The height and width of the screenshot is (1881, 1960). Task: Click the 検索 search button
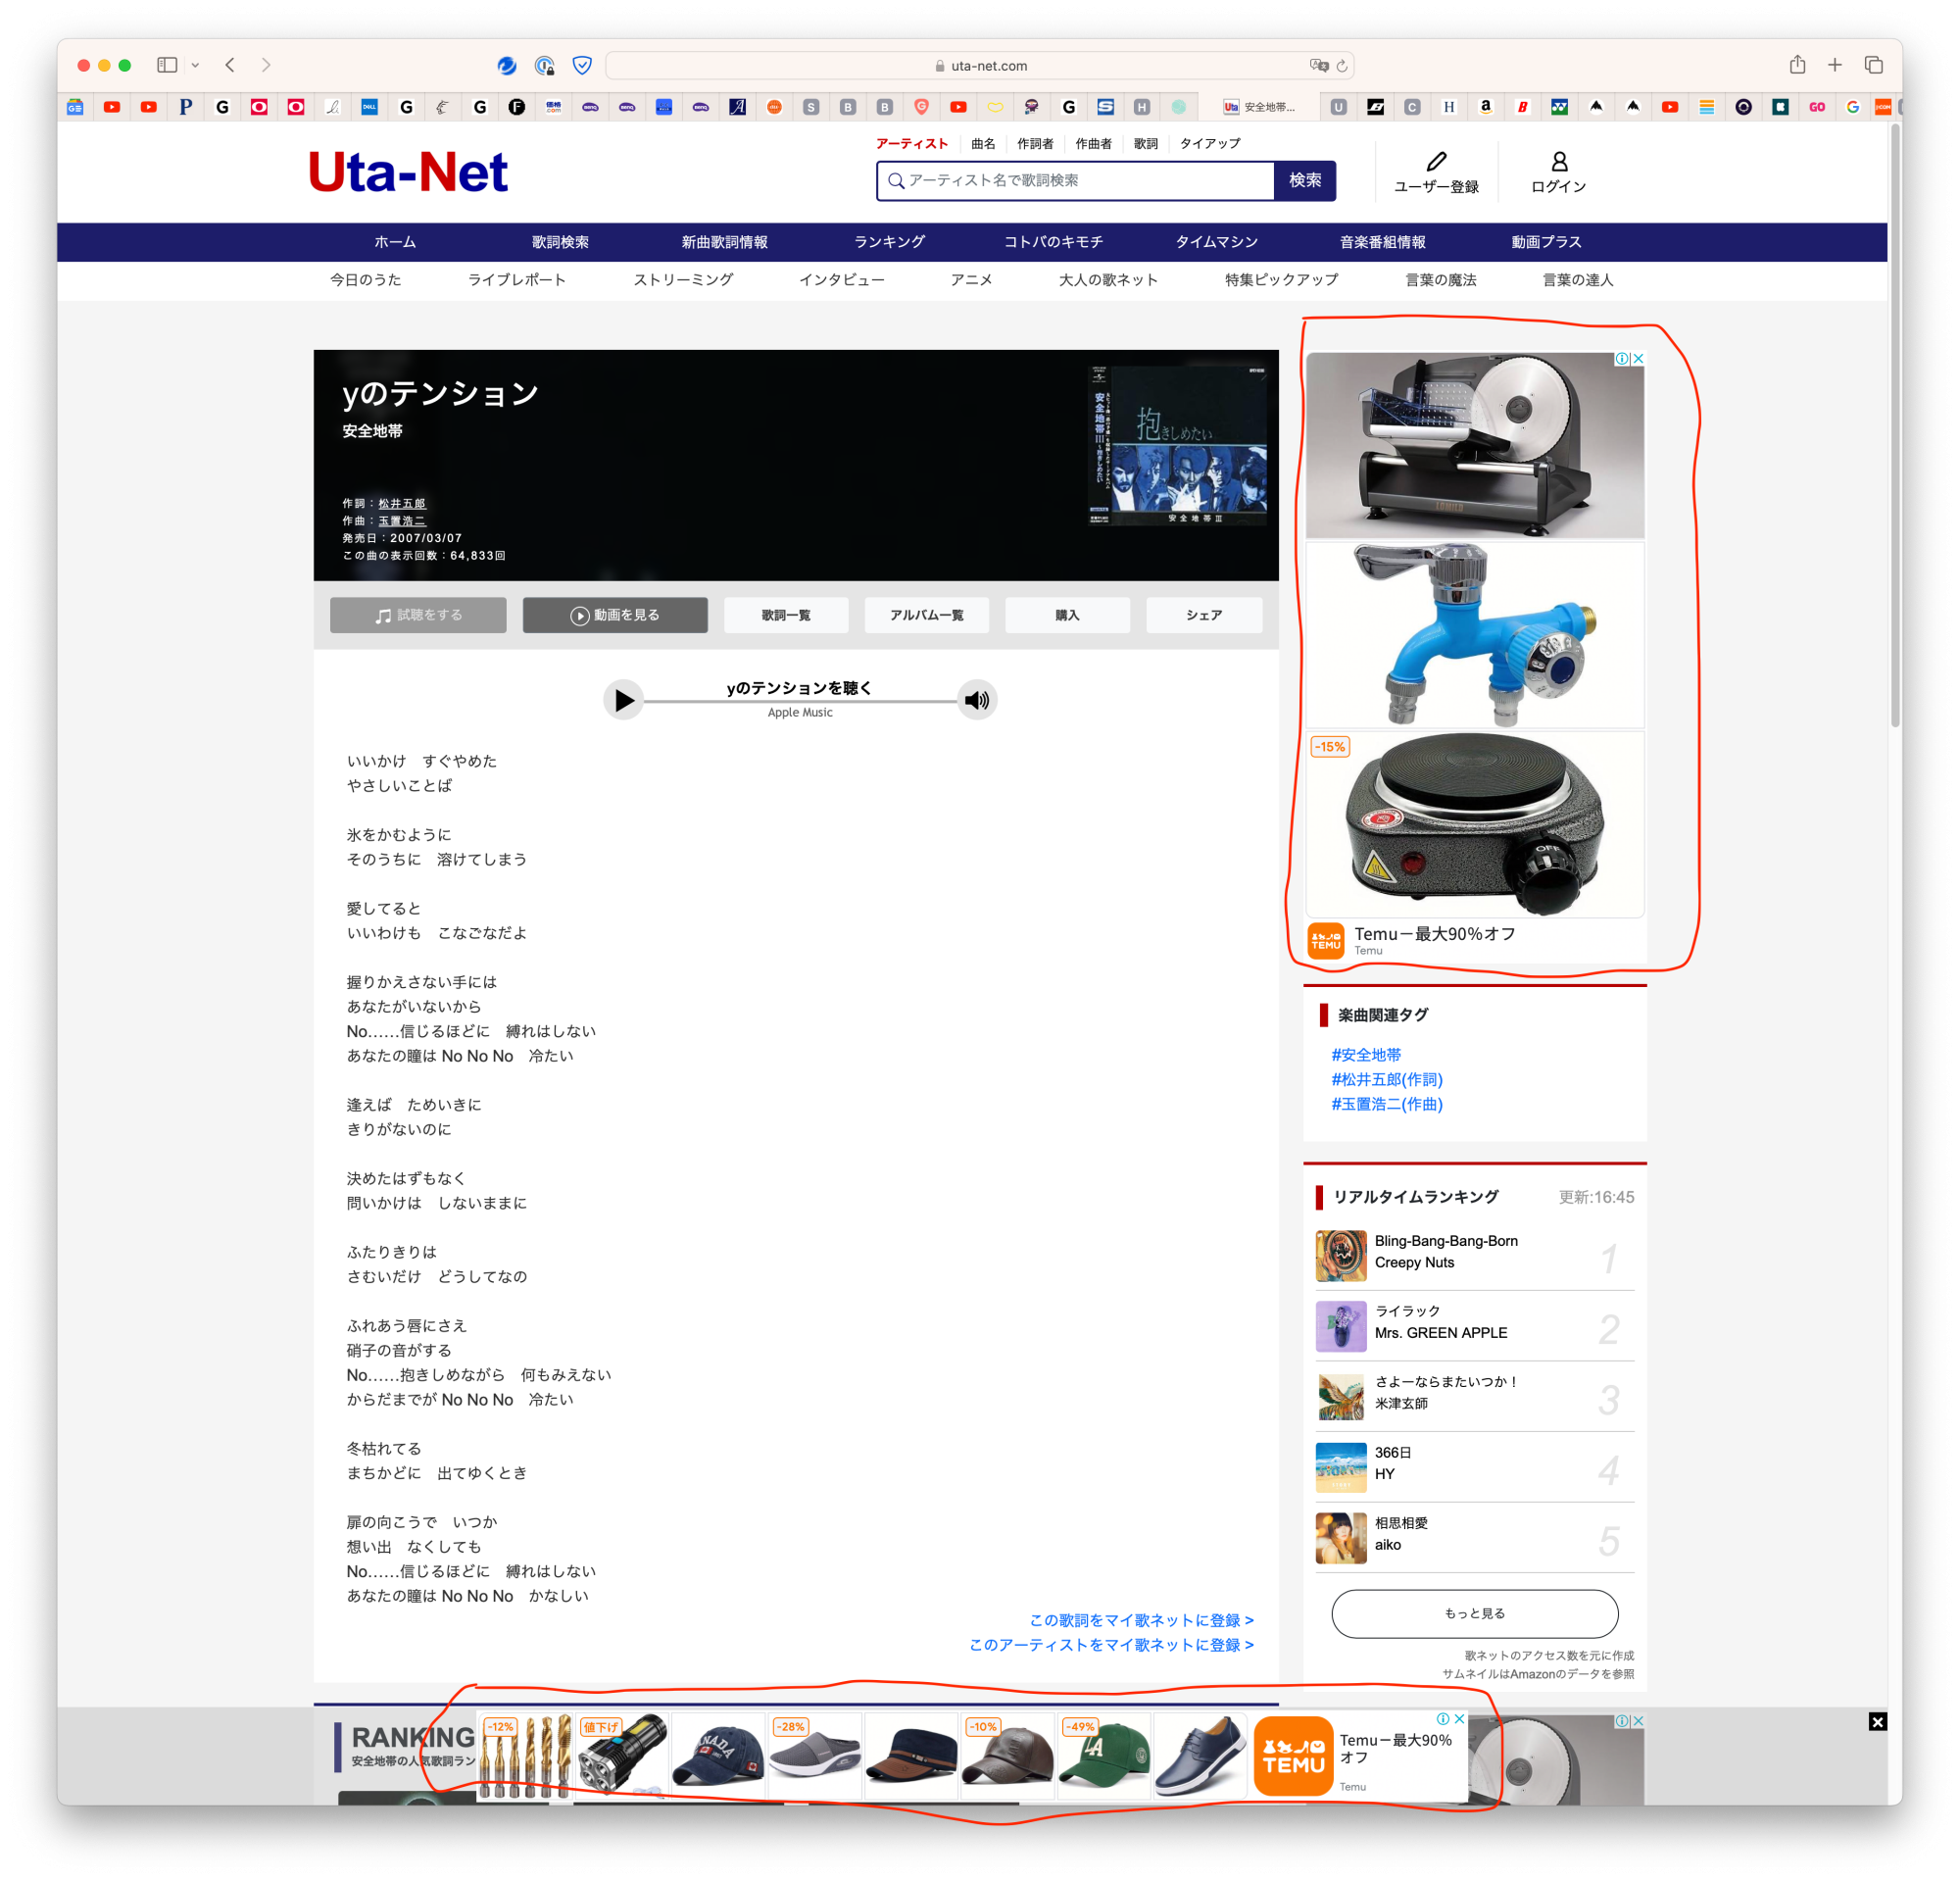[x=1305, y=181]
